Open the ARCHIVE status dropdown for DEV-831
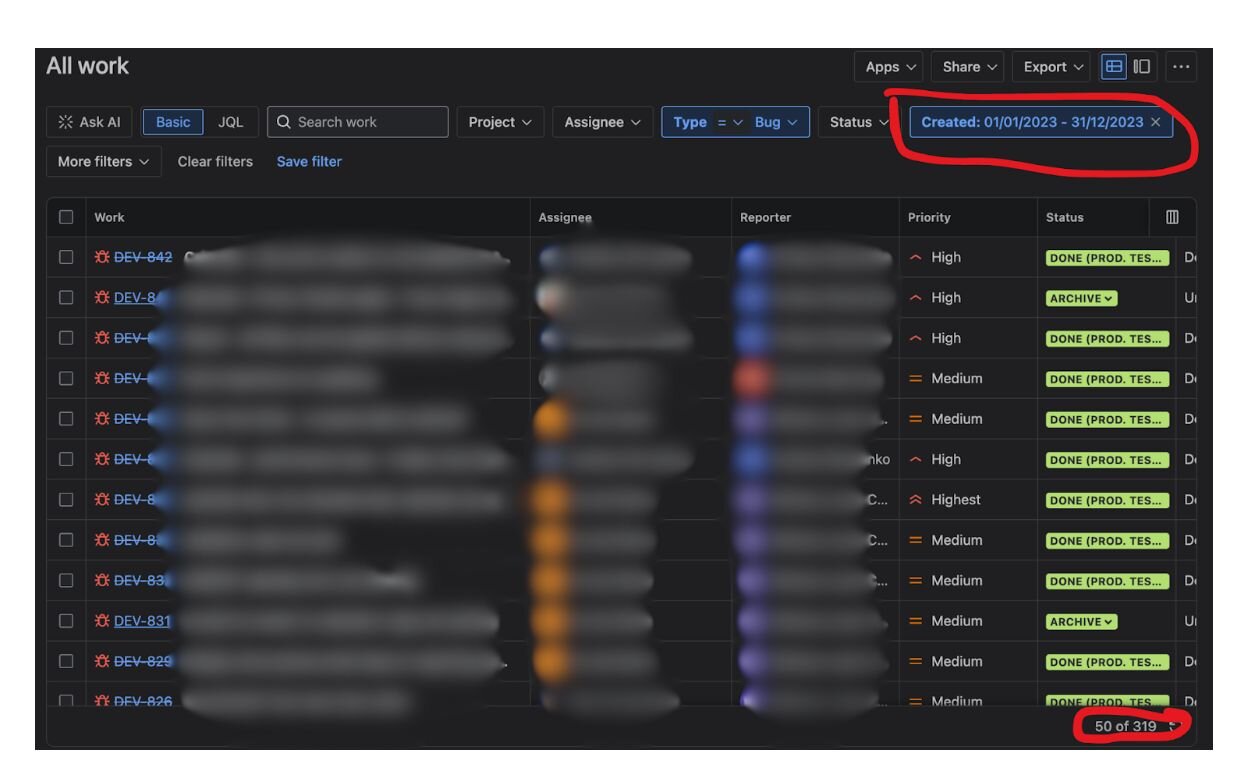The width and height of the screenshot is (1244, 770). 1081,622
